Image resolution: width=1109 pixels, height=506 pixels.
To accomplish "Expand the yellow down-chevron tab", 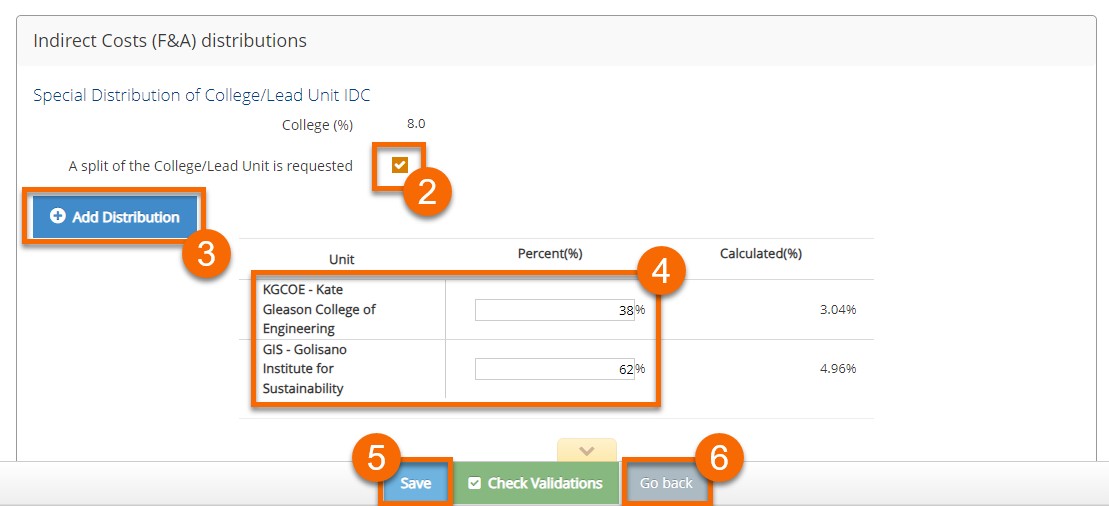I will 587,451.
